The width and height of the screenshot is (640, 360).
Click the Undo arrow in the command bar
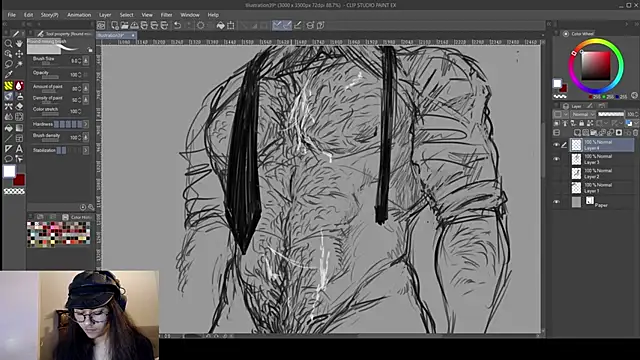click(x=178, y=25)
